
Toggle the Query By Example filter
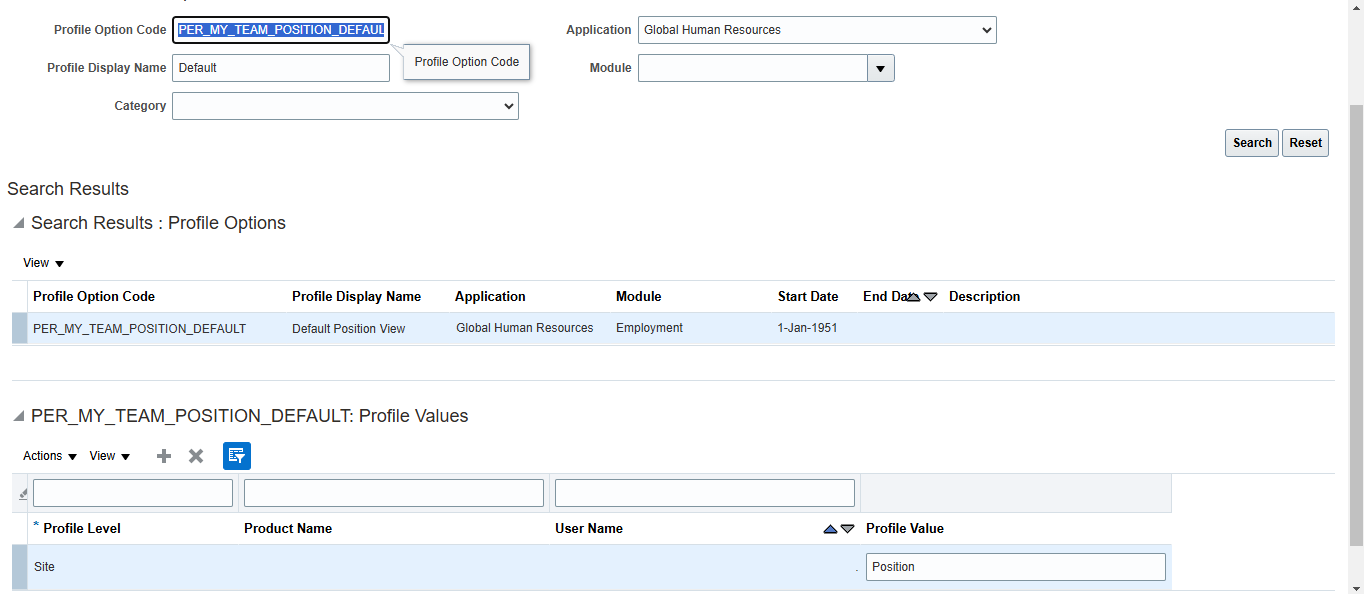(x=237, y=455)
